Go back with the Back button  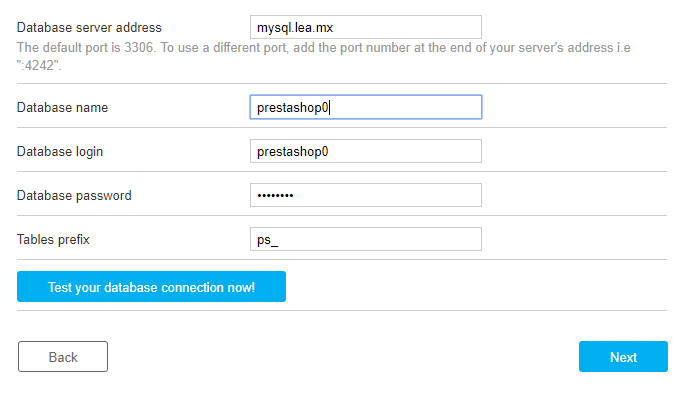[63, 357]
